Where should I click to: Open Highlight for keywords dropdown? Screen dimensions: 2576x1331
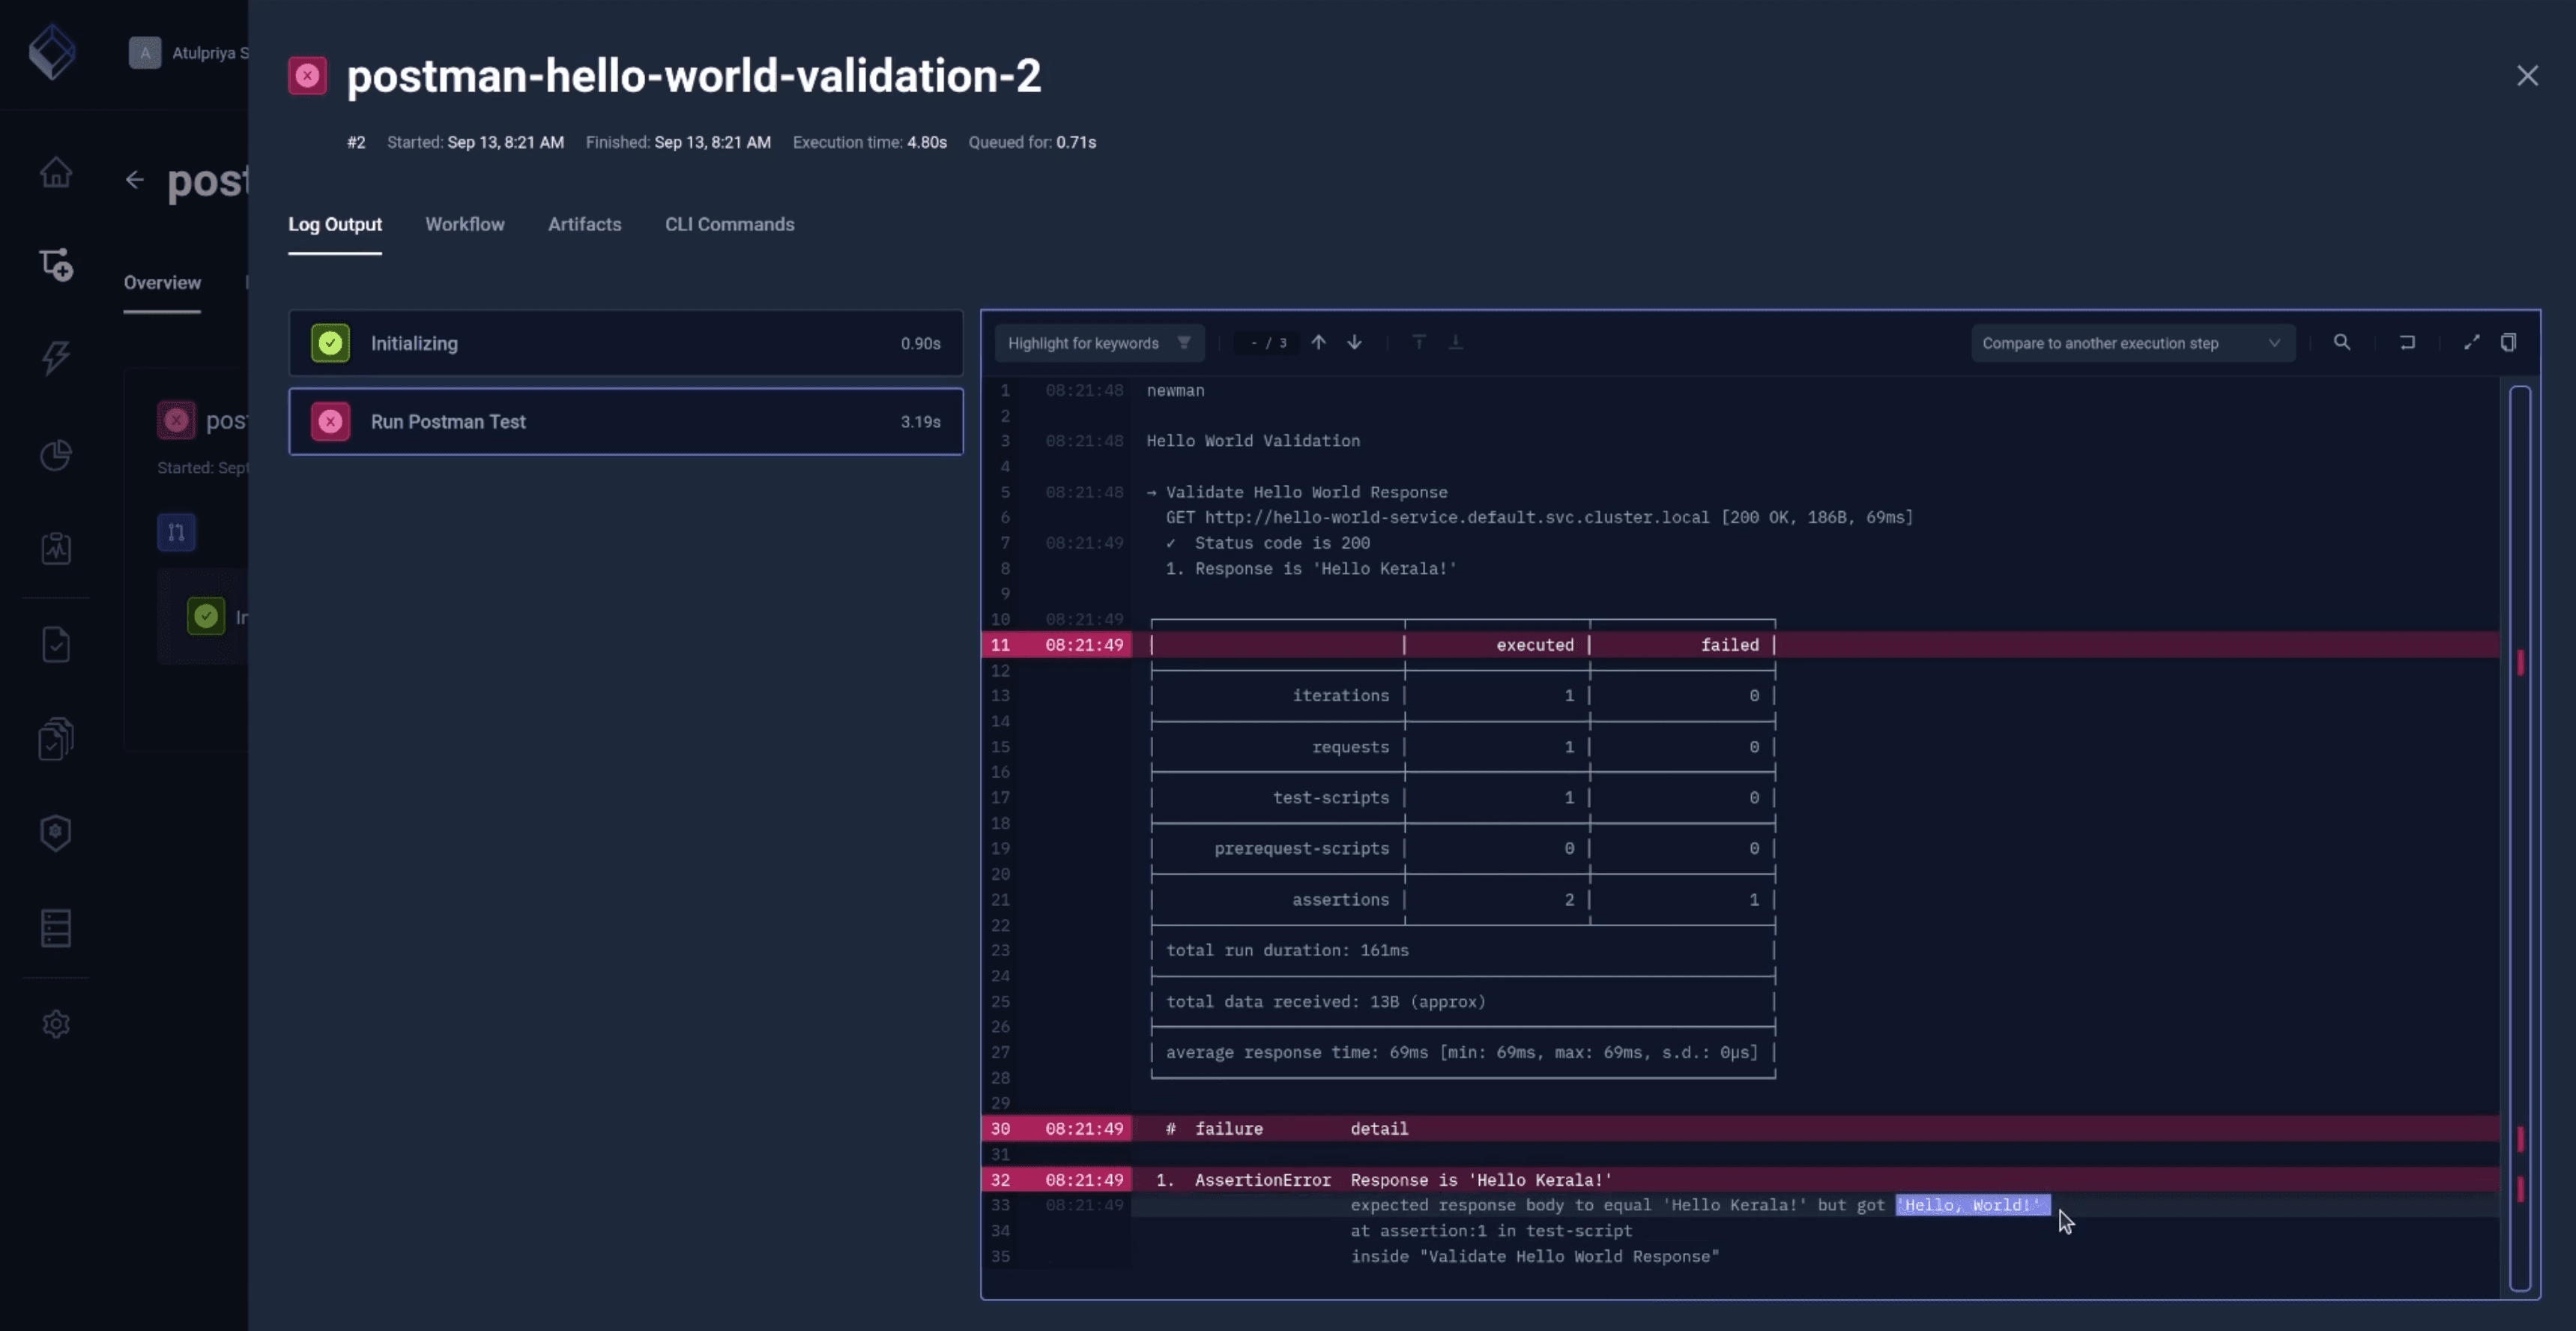coord(1099,343)
